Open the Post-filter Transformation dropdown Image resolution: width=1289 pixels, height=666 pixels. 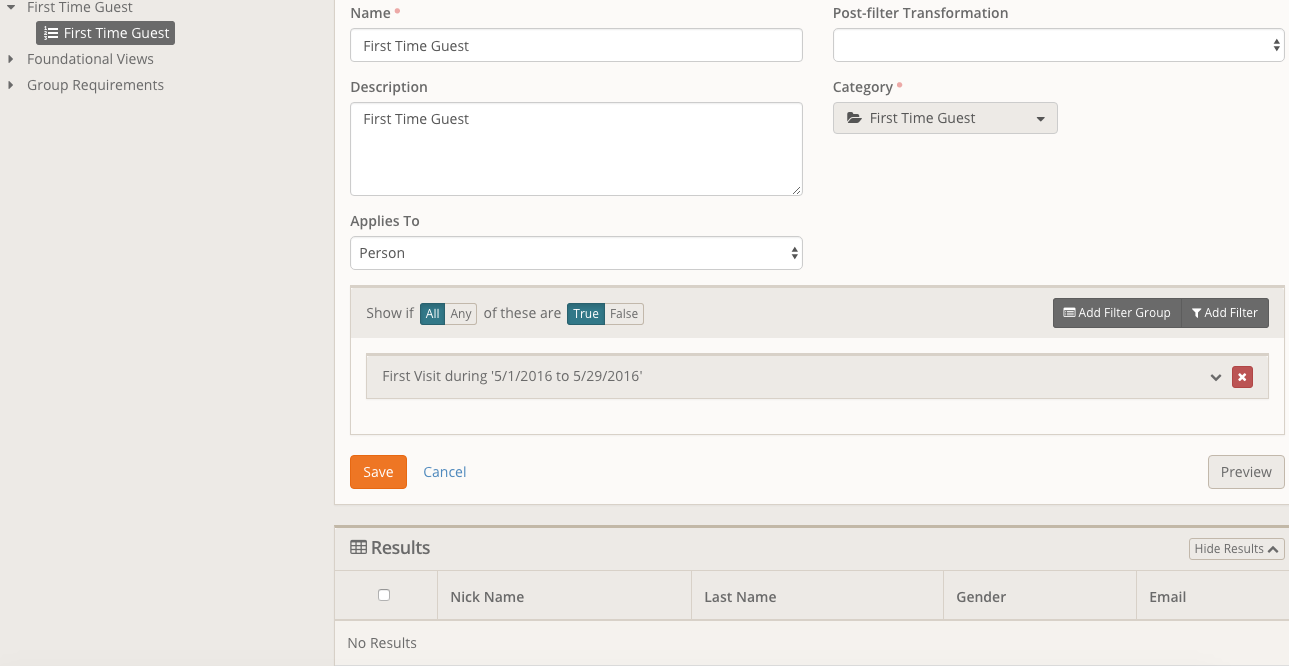[x=1058, y=45]
